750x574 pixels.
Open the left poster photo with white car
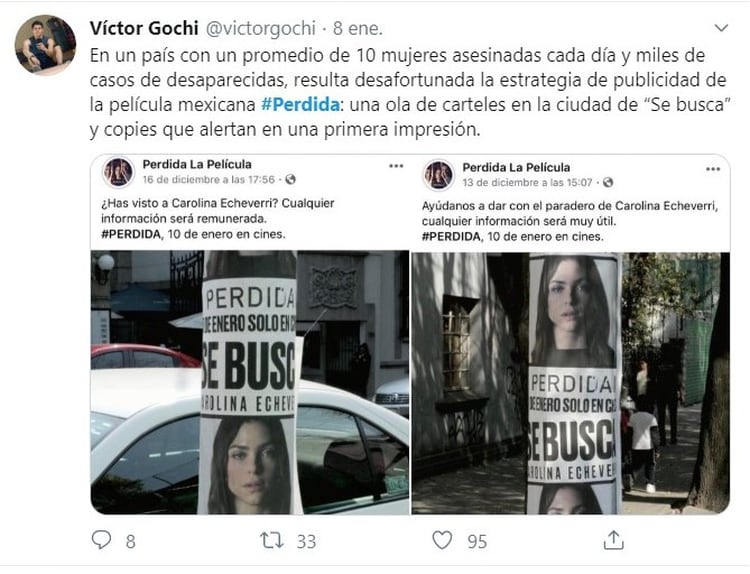(x=250, y=382)
